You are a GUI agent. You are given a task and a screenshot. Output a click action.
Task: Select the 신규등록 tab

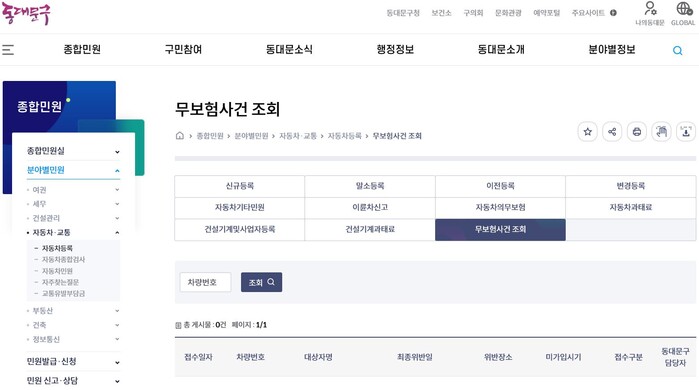point(240,186)
